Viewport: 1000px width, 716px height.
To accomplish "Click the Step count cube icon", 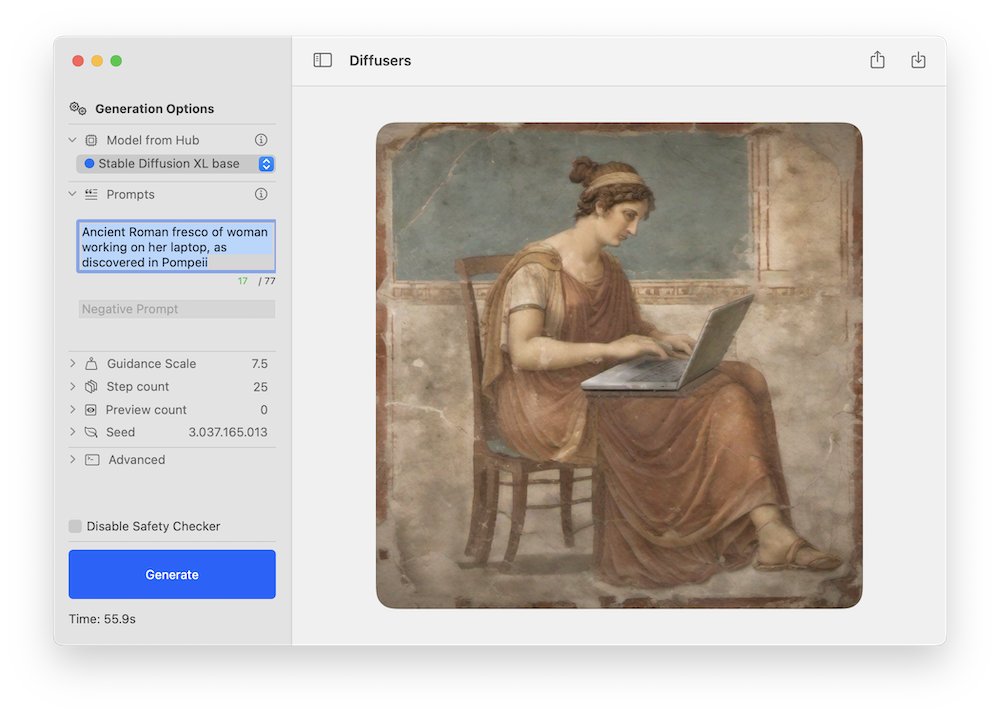I will tap(91, 386).
